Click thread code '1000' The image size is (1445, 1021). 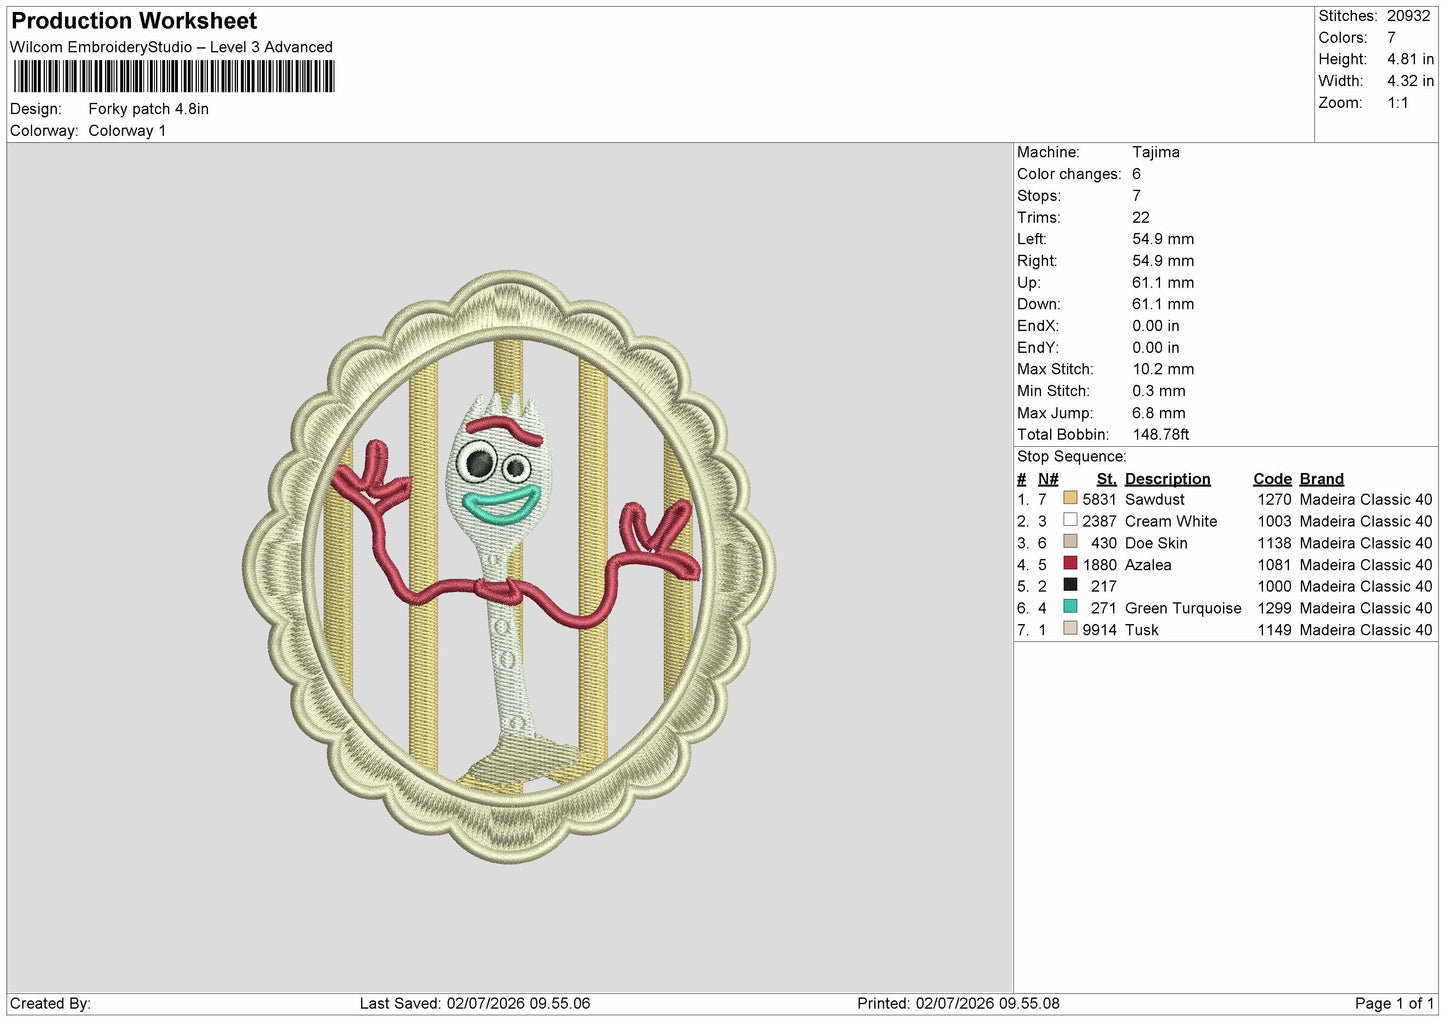[x=1274, y=586]
